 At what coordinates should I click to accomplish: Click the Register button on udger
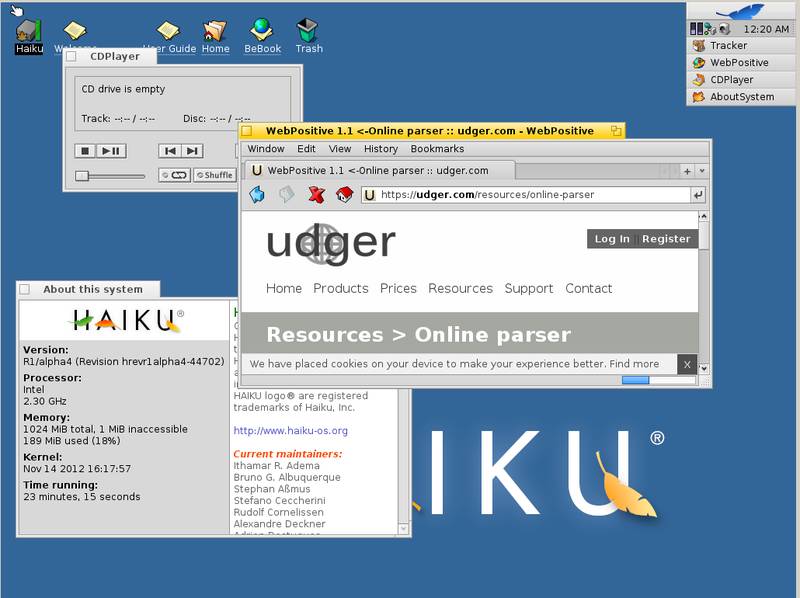666,239
